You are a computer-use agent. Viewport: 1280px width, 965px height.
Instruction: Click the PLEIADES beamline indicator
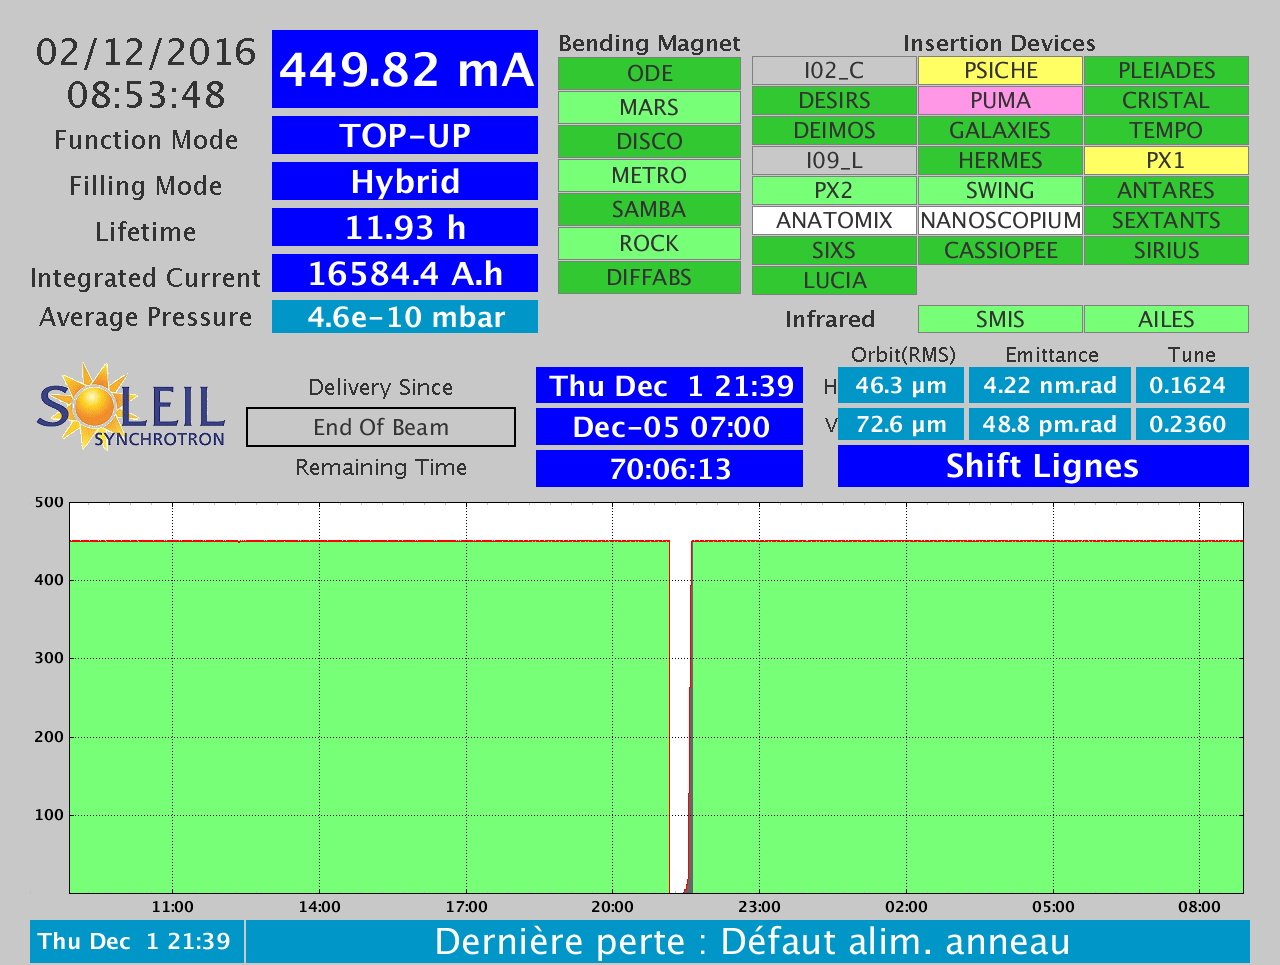[x=1166, y=70]
